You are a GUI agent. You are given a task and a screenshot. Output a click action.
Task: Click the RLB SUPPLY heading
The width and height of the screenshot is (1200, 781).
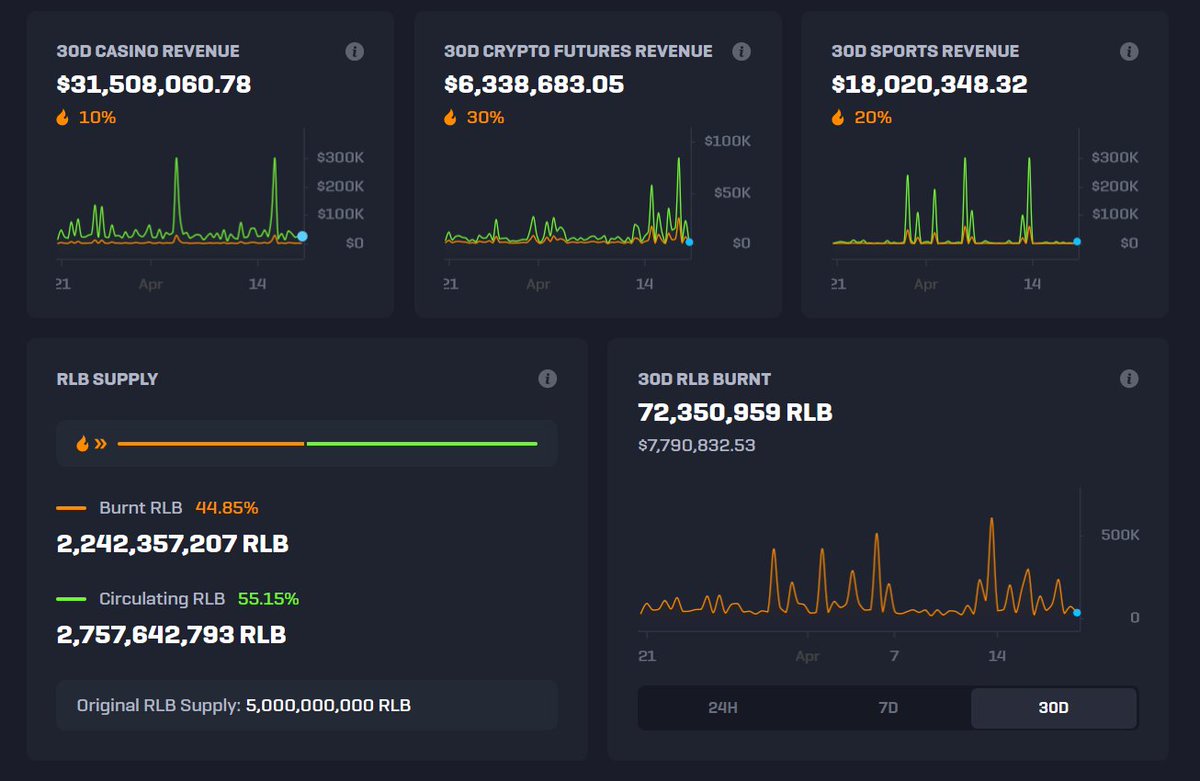[107, 379]
